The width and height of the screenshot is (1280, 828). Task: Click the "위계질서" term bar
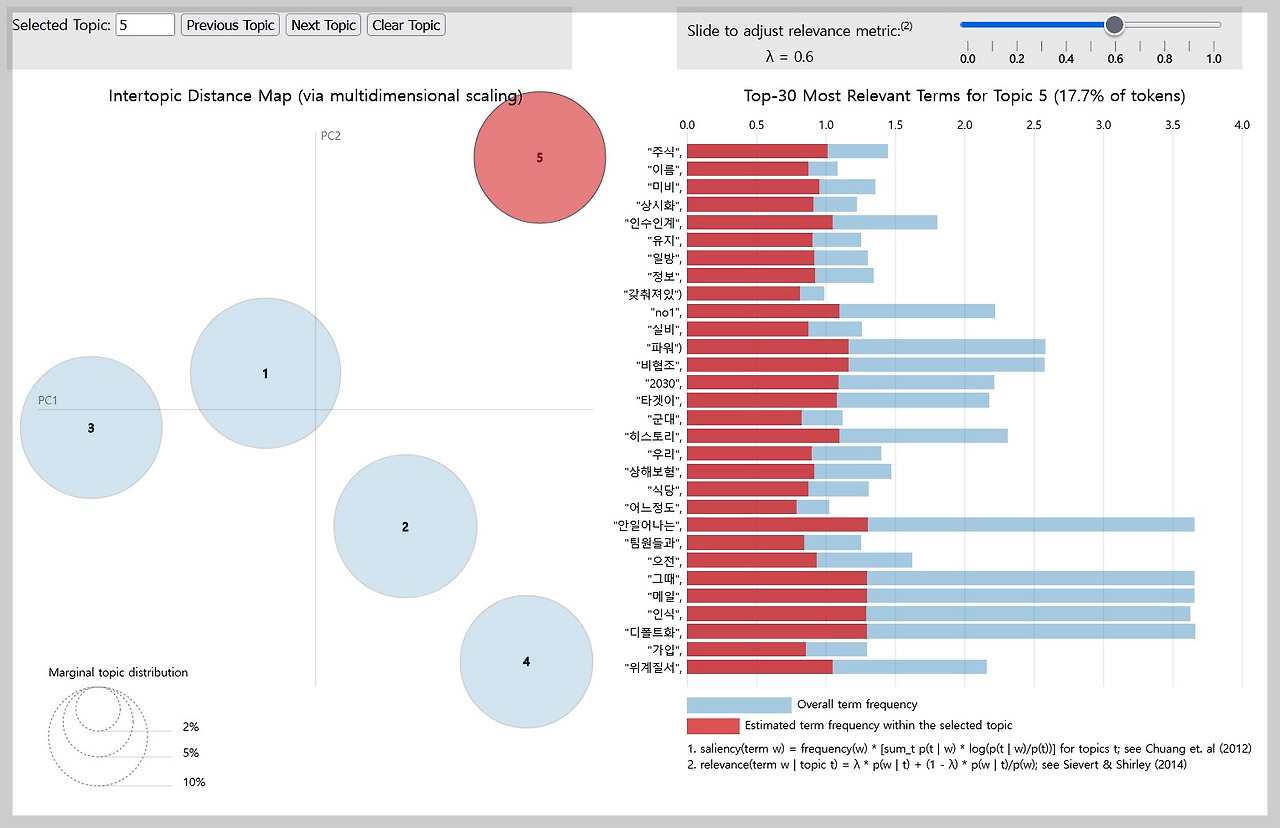[x=837, y=667]
